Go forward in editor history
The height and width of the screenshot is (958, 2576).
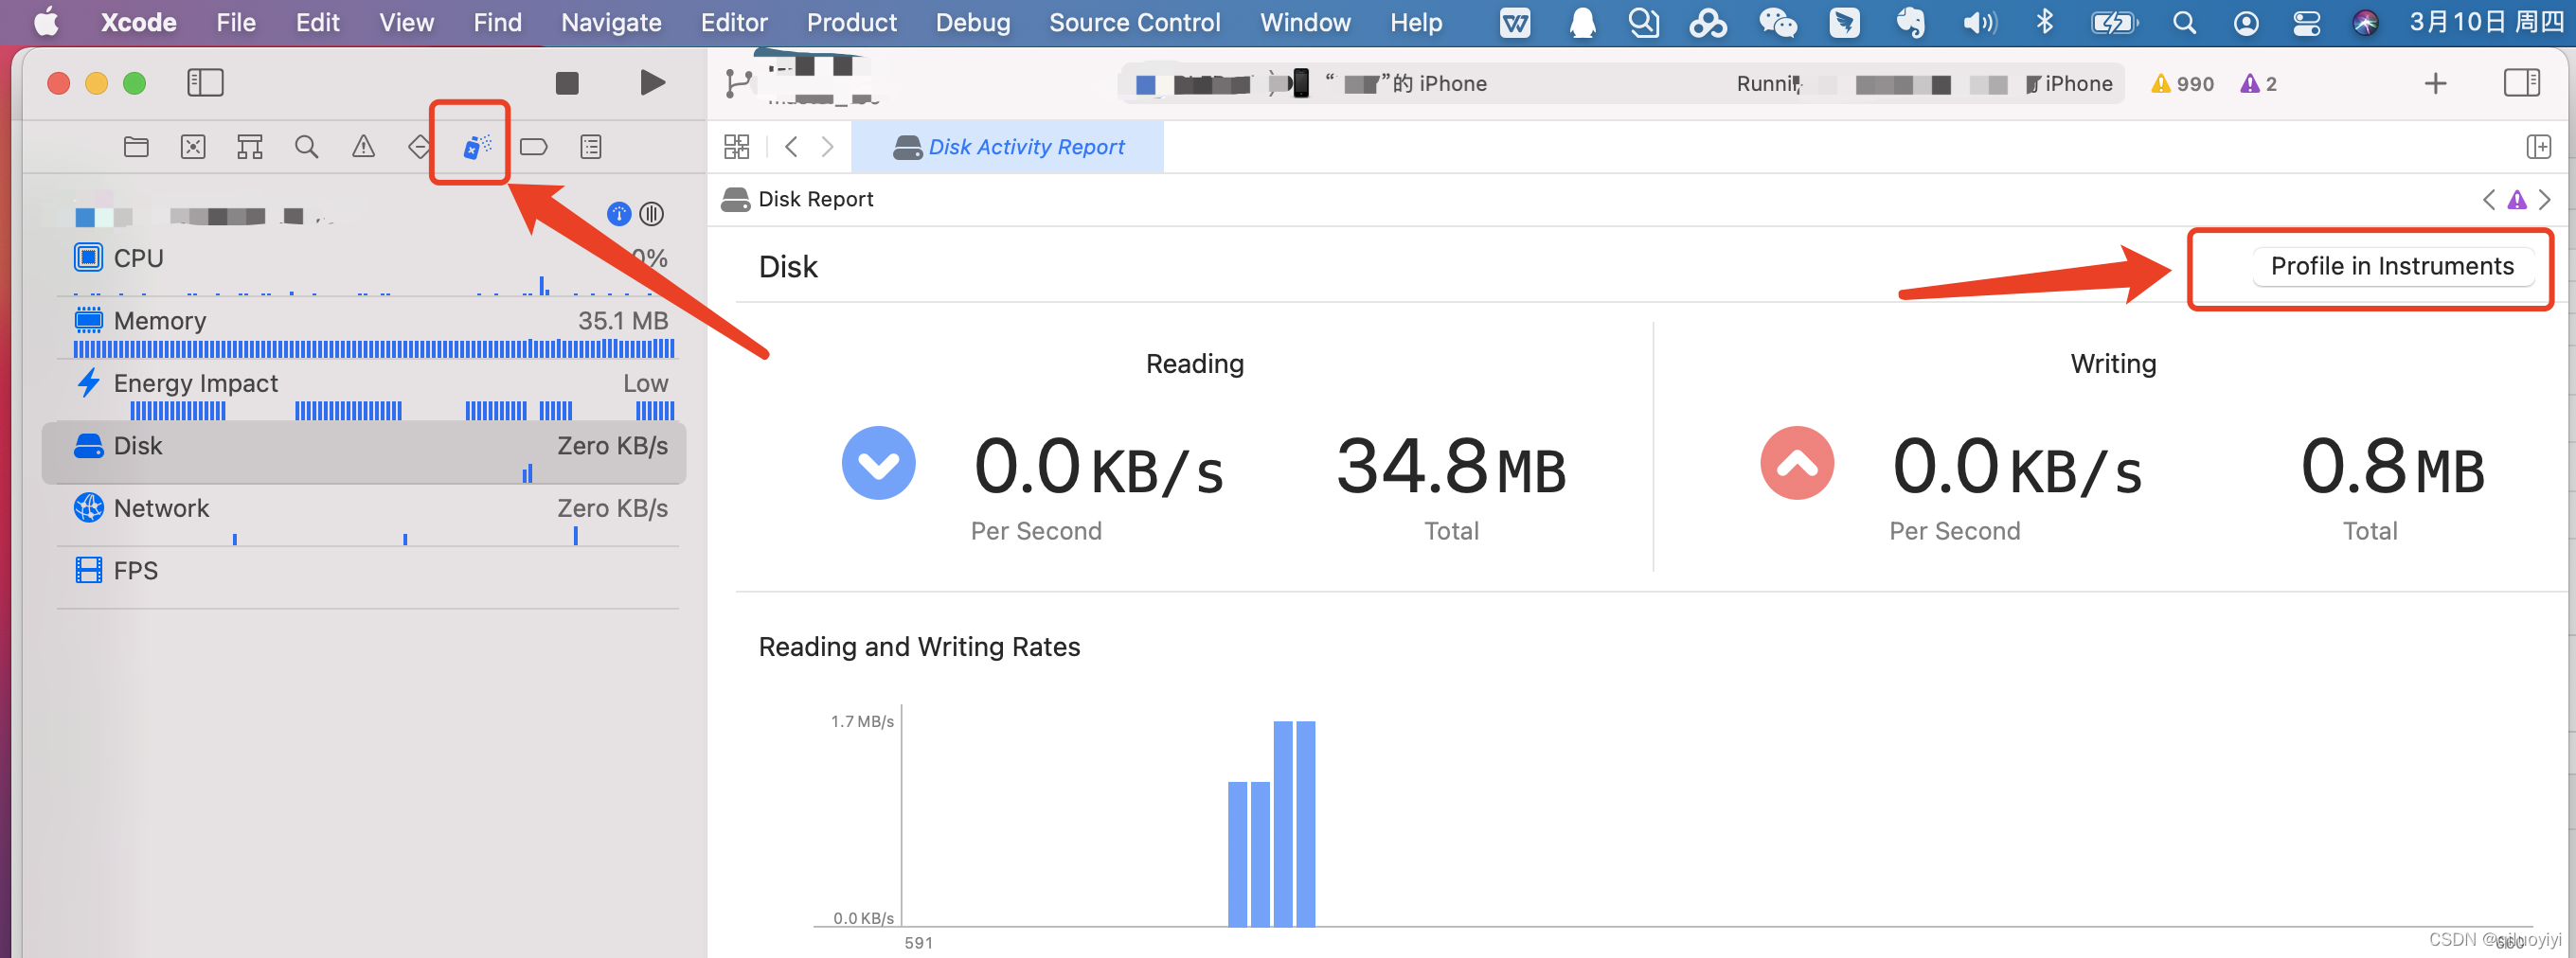pyautogui.click(x=827, y=147)
